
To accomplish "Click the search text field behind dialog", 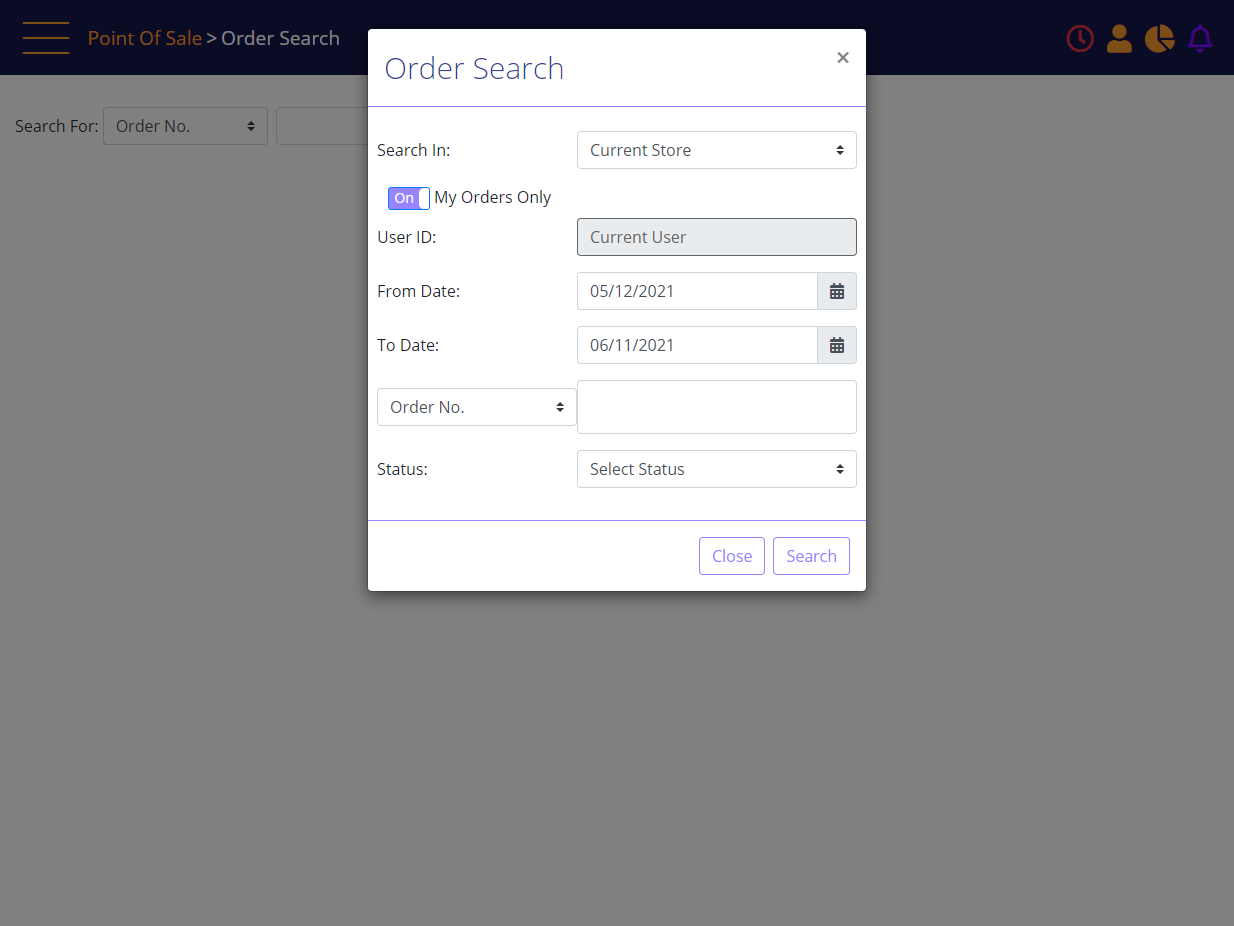I will coord(322,126).
